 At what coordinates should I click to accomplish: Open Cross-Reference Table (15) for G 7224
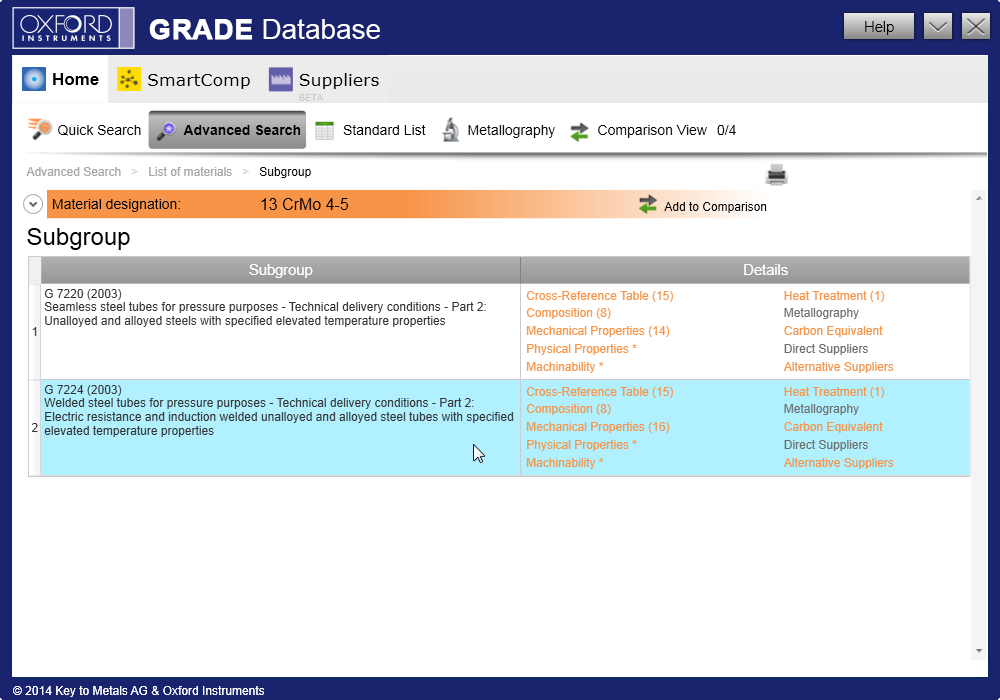(599, 391)
